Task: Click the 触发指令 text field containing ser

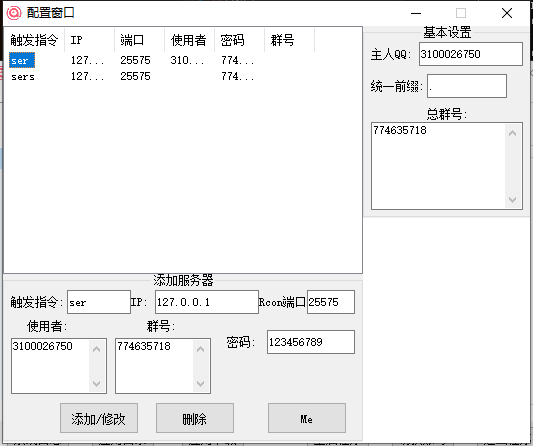Action: coord(99,302)
